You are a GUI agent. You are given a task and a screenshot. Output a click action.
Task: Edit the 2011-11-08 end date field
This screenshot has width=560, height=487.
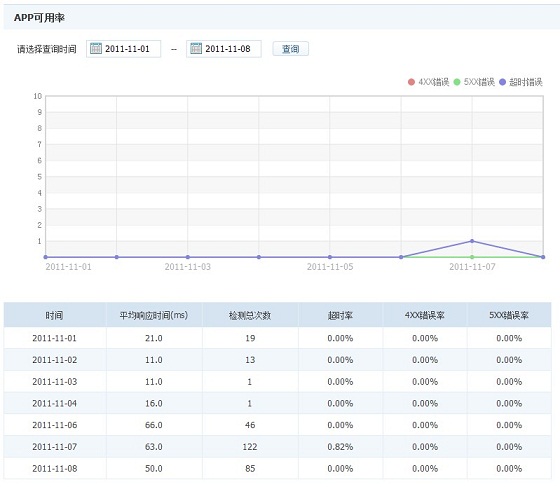pyautogui.click(x=224, y=49)
